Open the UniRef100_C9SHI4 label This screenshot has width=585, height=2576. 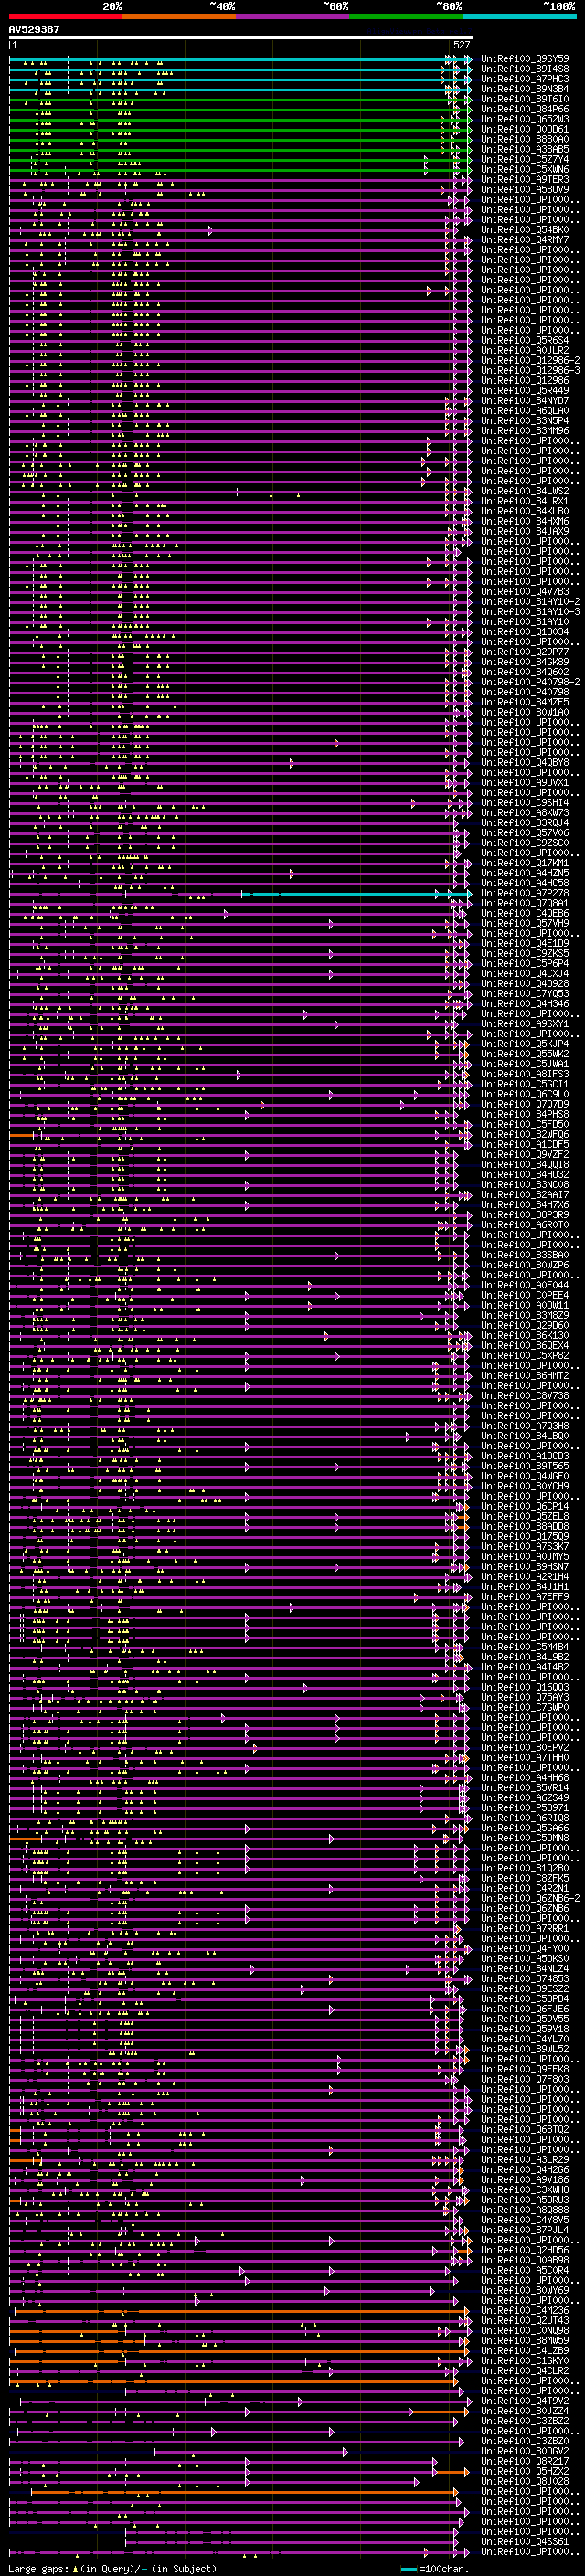(x=525, y=803)
